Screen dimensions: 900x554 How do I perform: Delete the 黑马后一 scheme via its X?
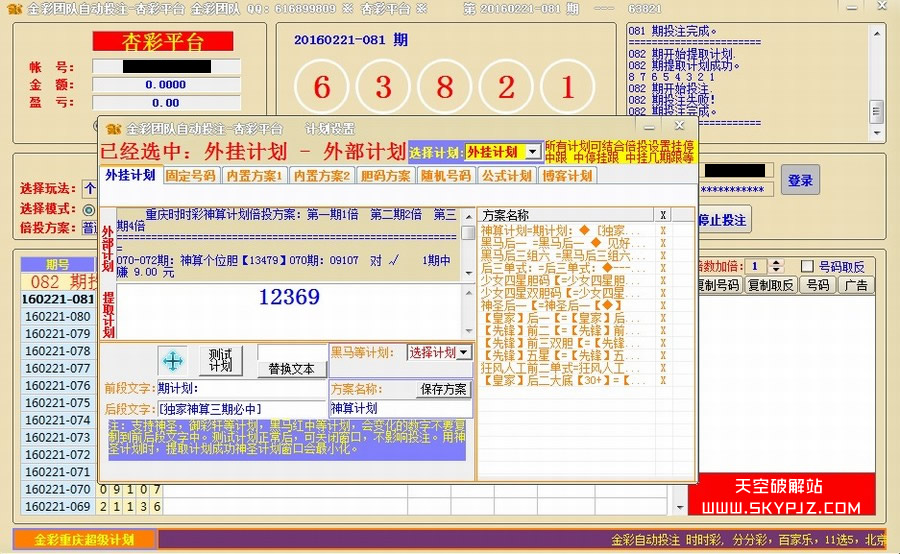tap(663, 243)
